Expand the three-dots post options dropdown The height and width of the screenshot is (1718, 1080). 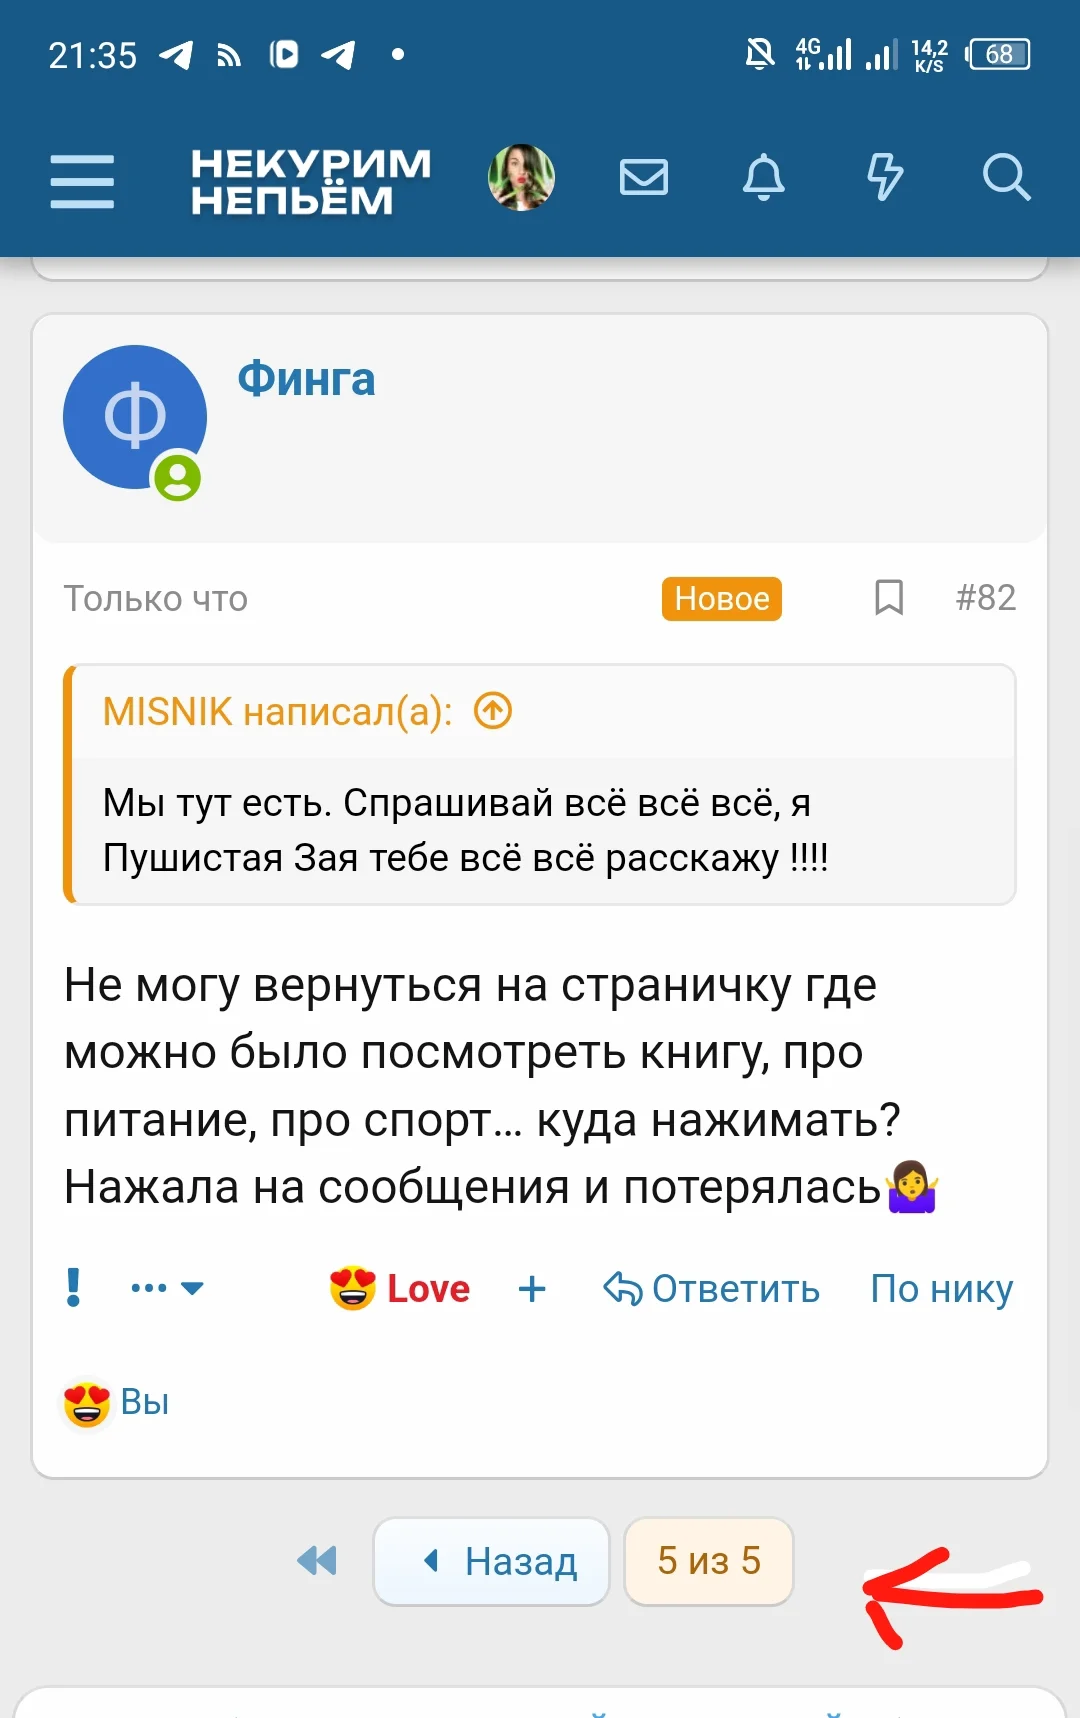click(167, 1288)
